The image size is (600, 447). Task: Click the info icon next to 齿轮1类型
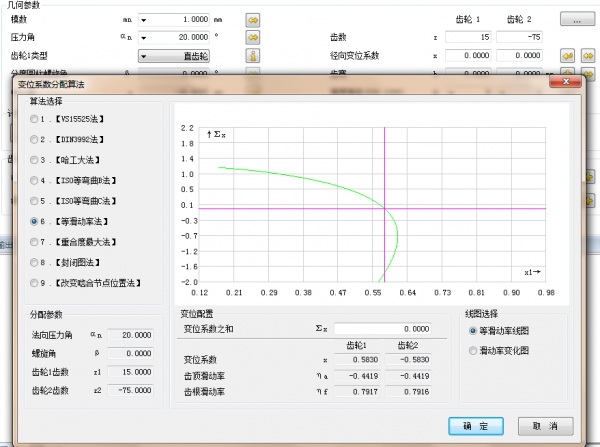pyautogui.click(x=253, y=56)
